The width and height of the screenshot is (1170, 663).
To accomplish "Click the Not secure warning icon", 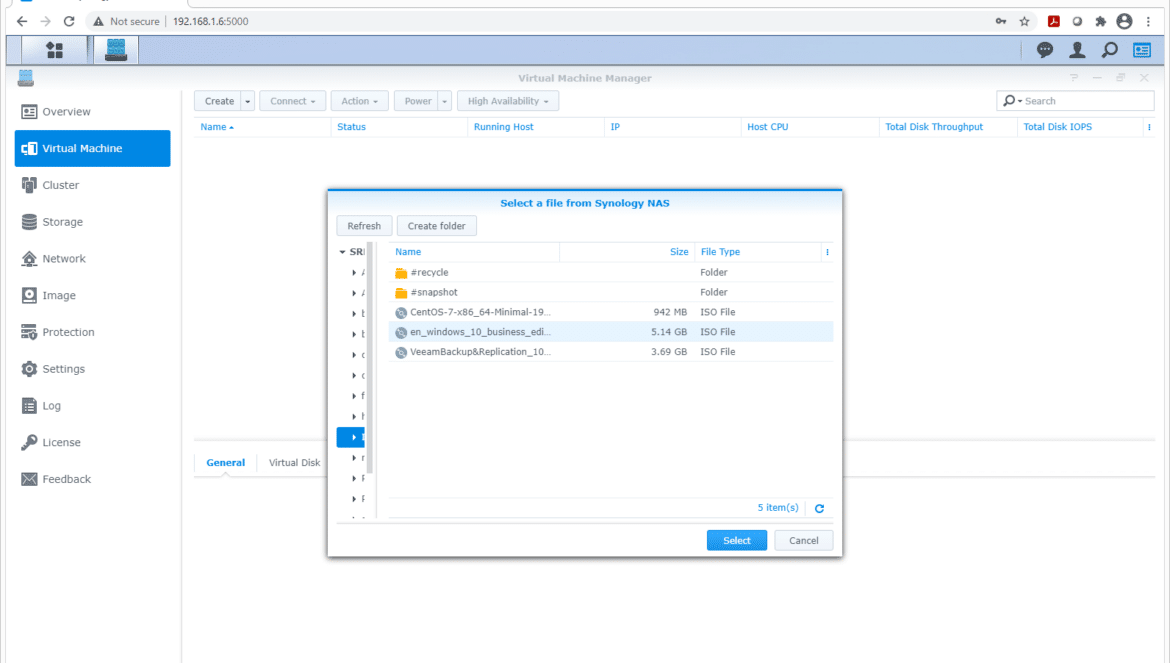I will point(98,21).
